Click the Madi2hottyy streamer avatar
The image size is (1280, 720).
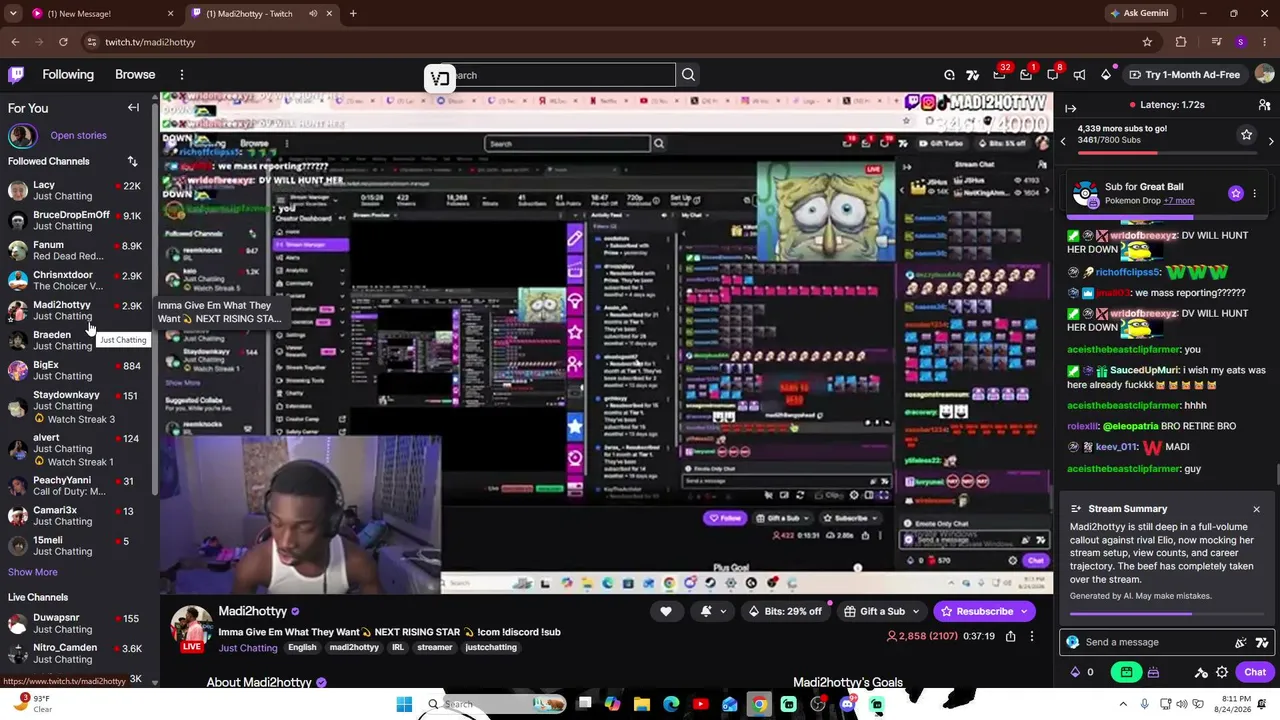pyautogui.click(x=190, y=627)
